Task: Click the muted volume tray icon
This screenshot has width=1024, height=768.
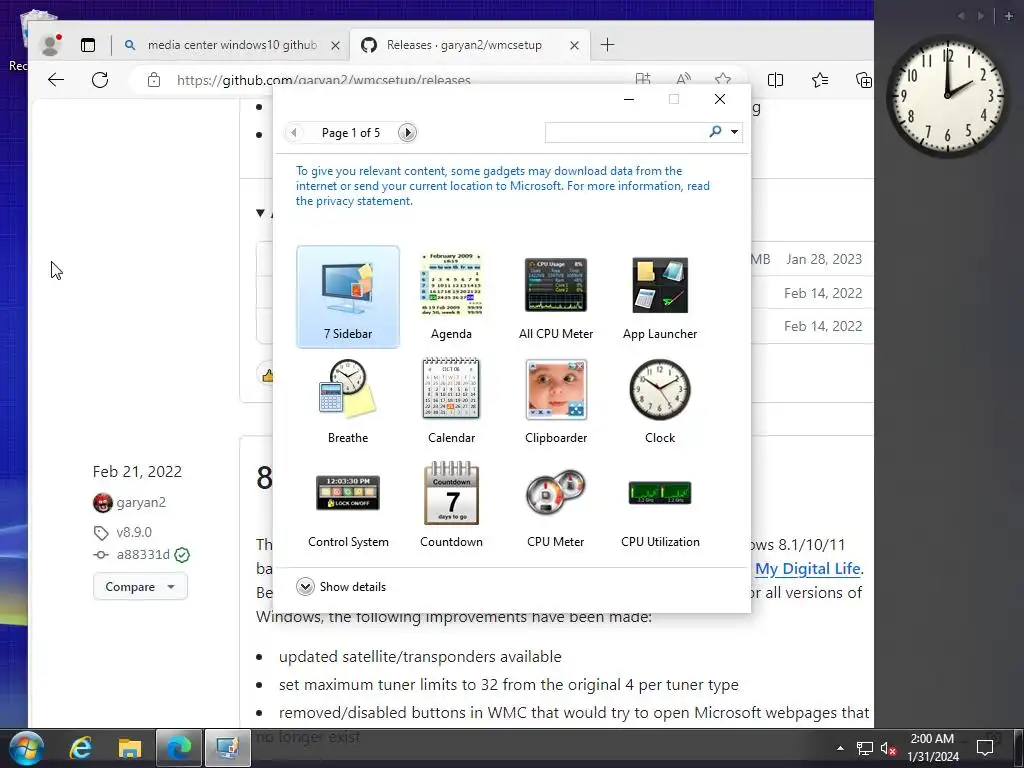Action: click(888, 748)
